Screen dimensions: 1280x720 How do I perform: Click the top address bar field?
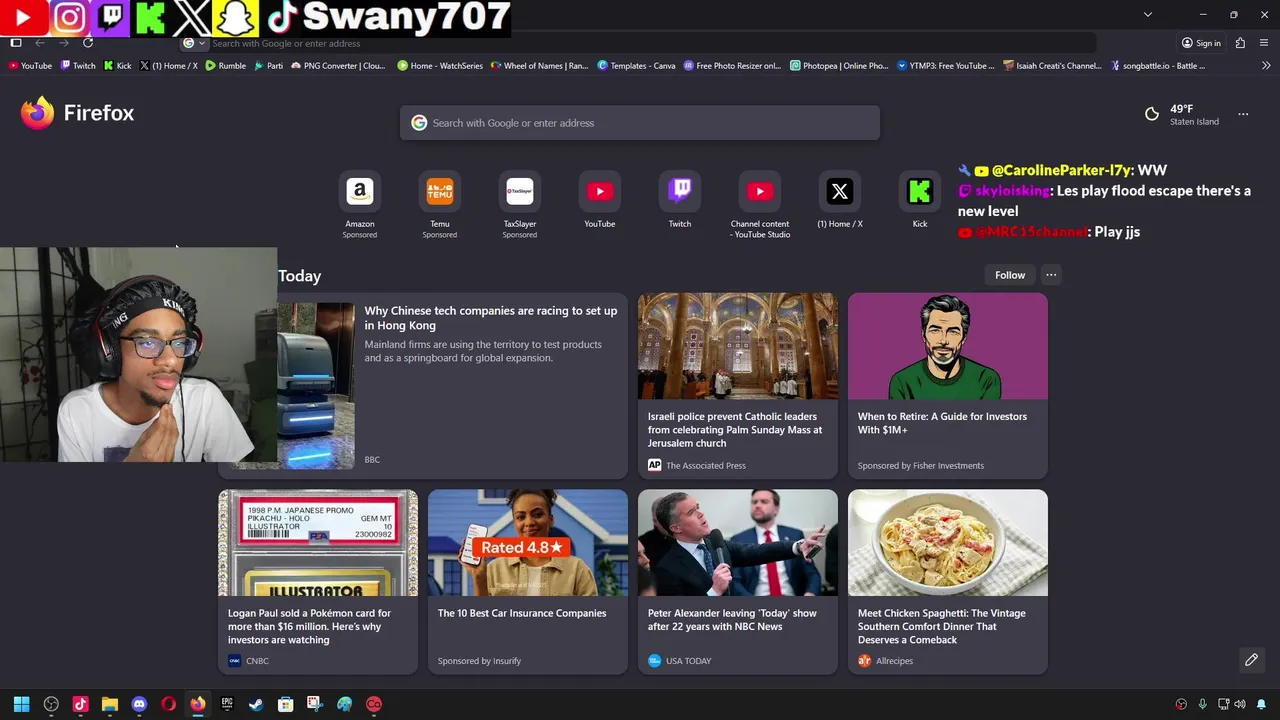tap(640, 43)
